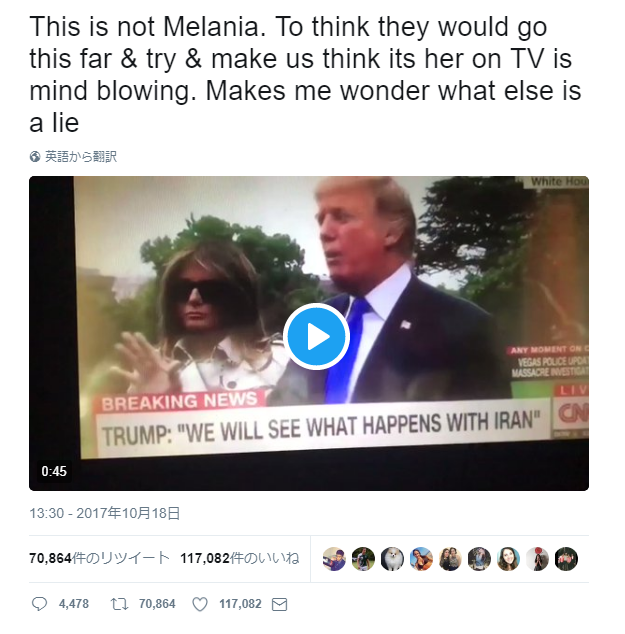The image size is (625, 634).
Task: Play the embedded CNN video
Action: [316, 336]
